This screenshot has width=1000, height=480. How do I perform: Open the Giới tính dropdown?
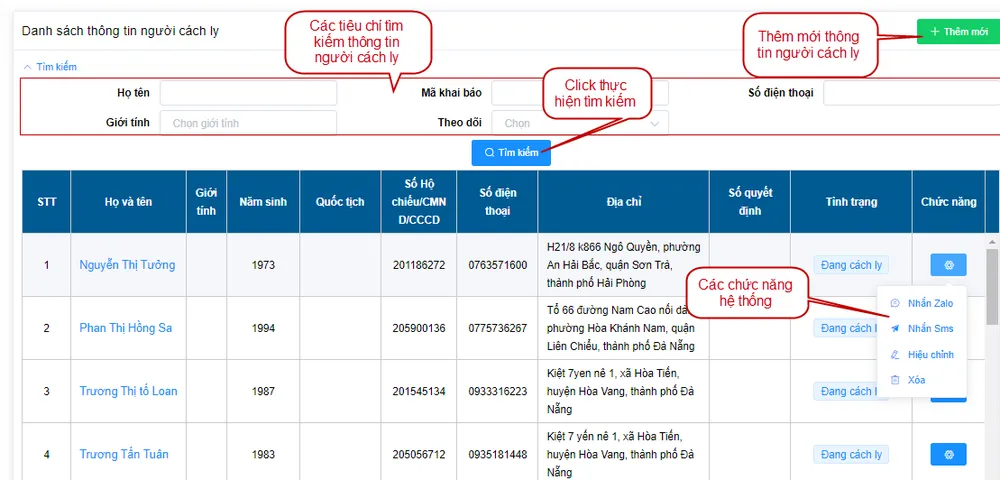[x=248, y=123]
